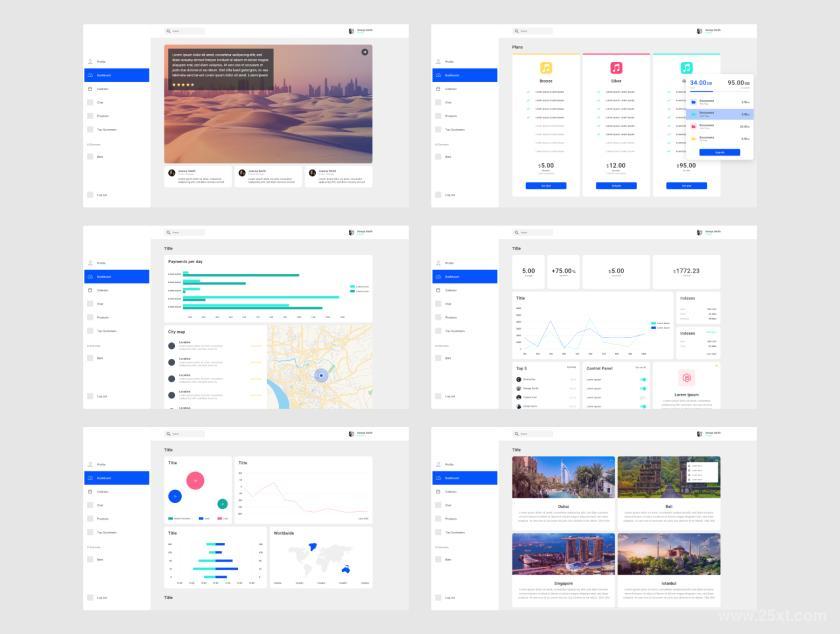The height and width of the screenshot is (634, 840).
Task: Click Calendar icon in Payments per day sidebar
Action: (90, 290)
